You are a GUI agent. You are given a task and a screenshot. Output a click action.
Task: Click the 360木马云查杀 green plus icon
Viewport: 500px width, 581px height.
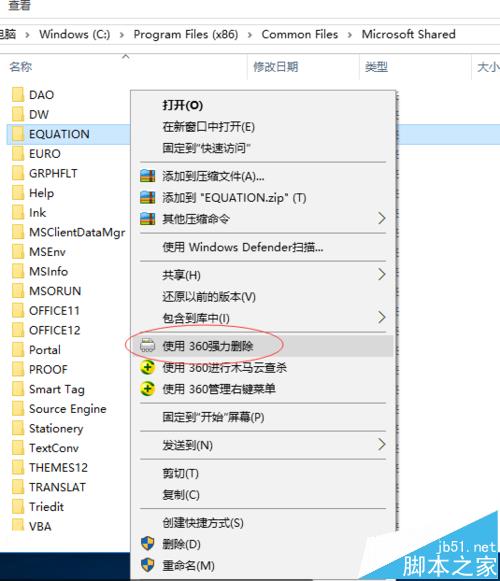147,368
